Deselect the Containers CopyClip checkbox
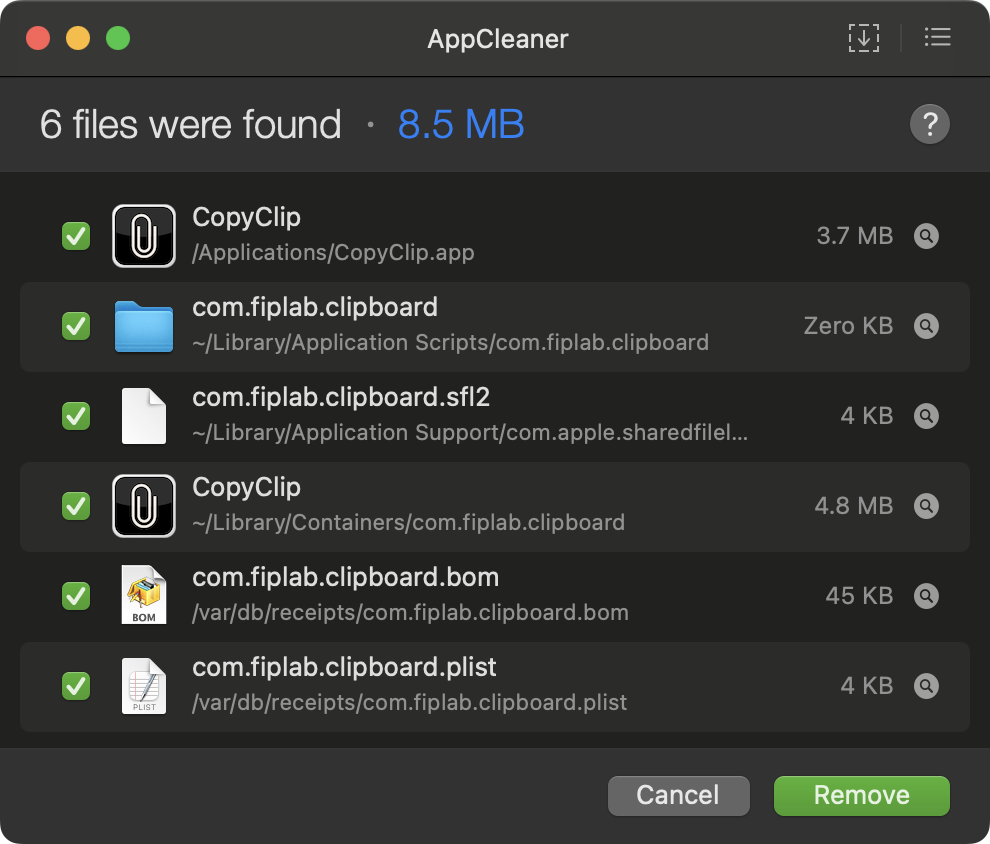 point(76,507)
